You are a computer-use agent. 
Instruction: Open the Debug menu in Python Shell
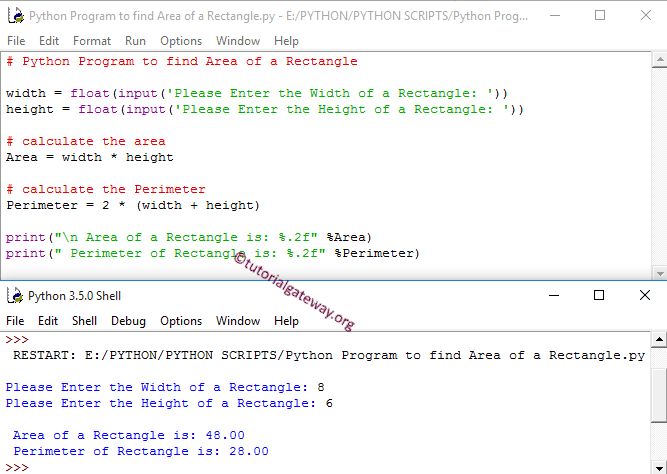[128, 321]
